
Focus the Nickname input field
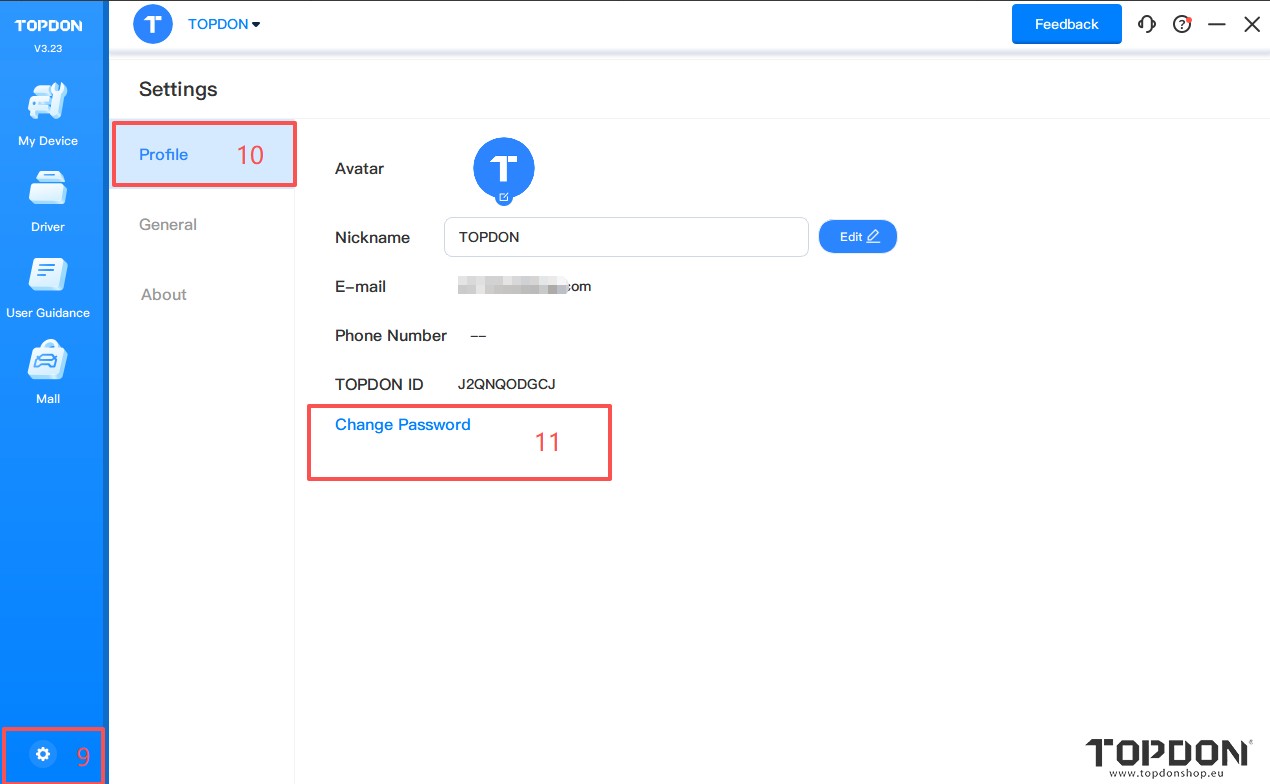pos(626,237)
